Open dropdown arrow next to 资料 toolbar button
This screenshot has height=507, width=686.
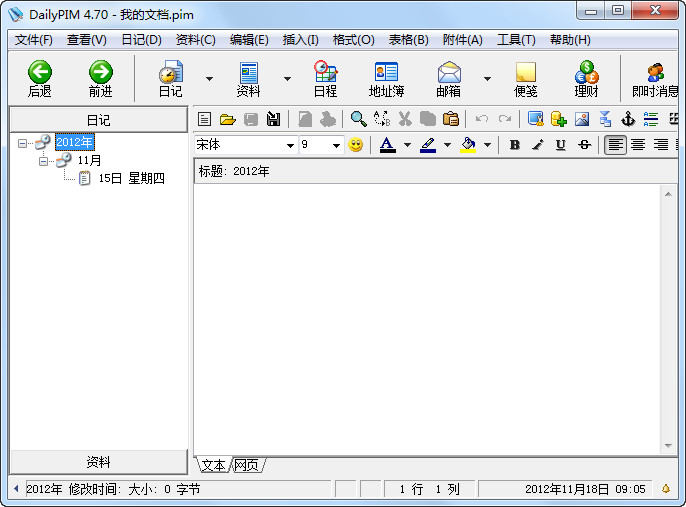287,79
